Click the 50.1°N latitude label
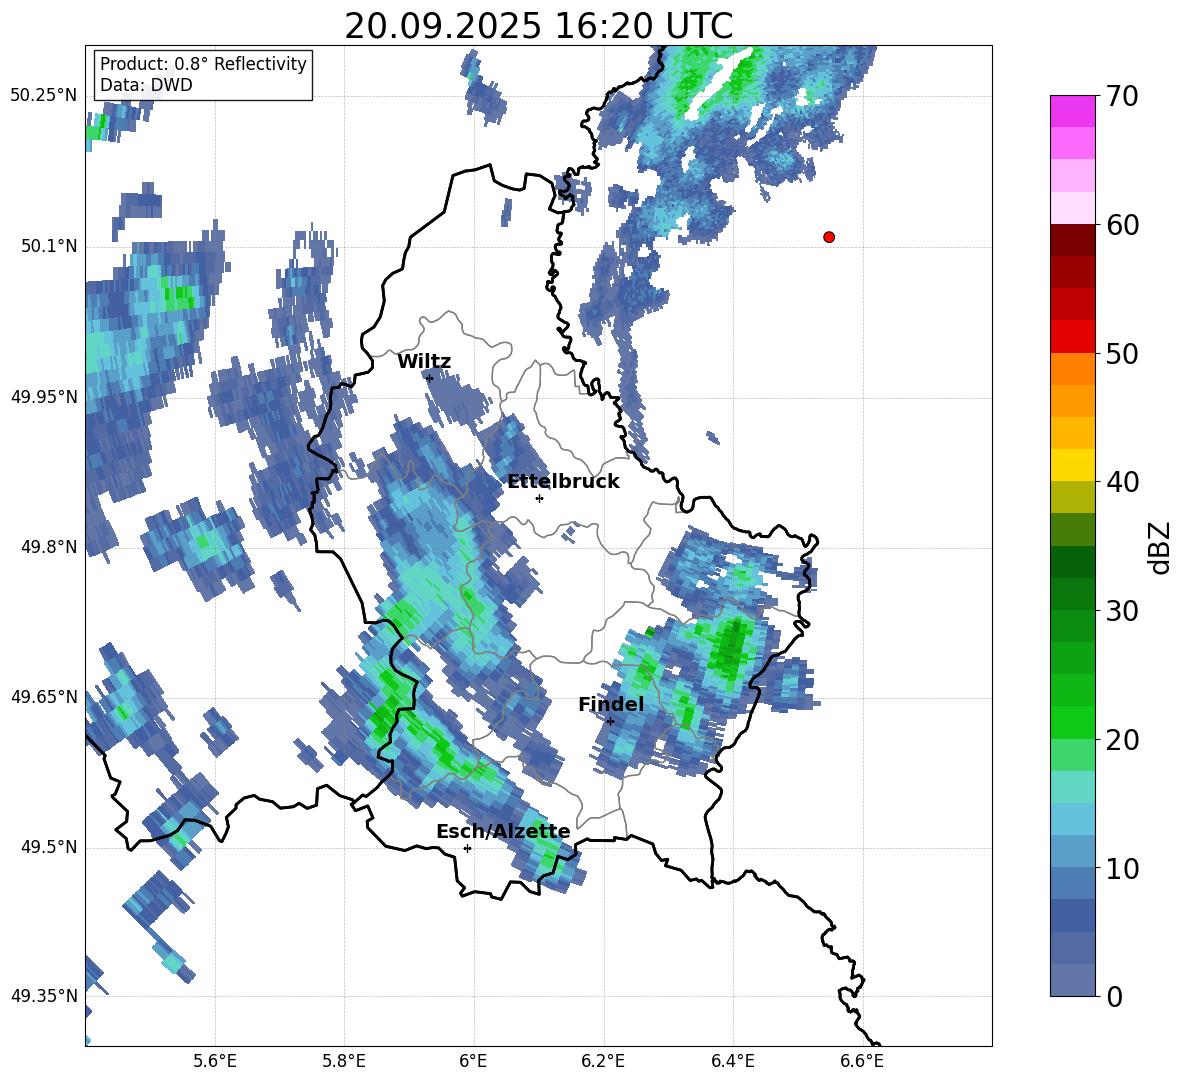Screen dimensions: 1184x1081 point(48,246)
